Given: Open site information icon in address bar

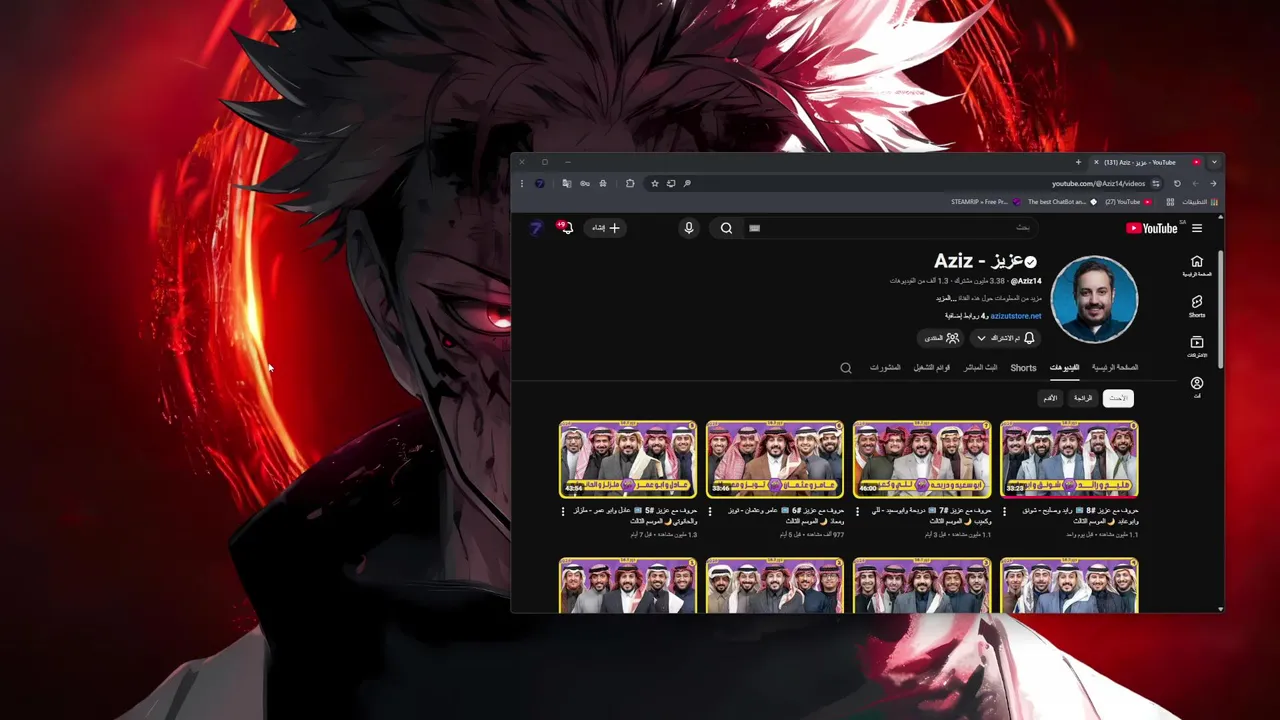Looking at the screenshot, I should tap(1156, 183).
